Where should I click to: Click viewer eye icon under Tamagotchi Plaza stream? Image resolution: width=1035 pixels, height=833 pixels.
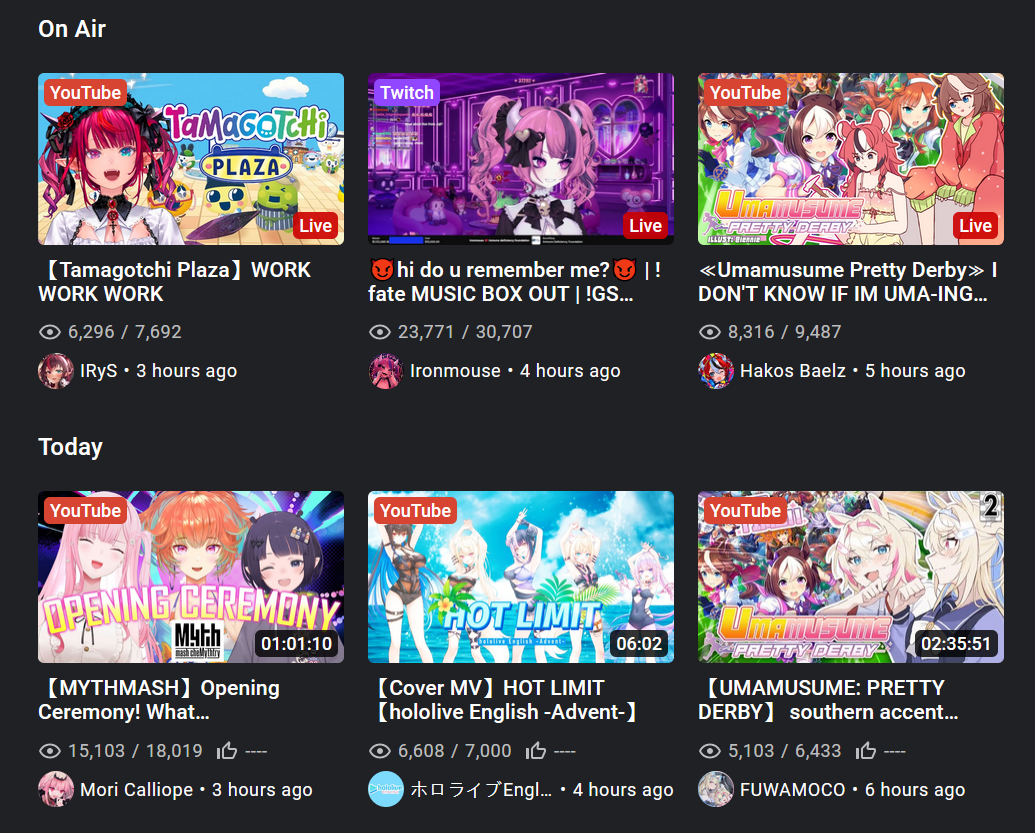tap(50, 332)
